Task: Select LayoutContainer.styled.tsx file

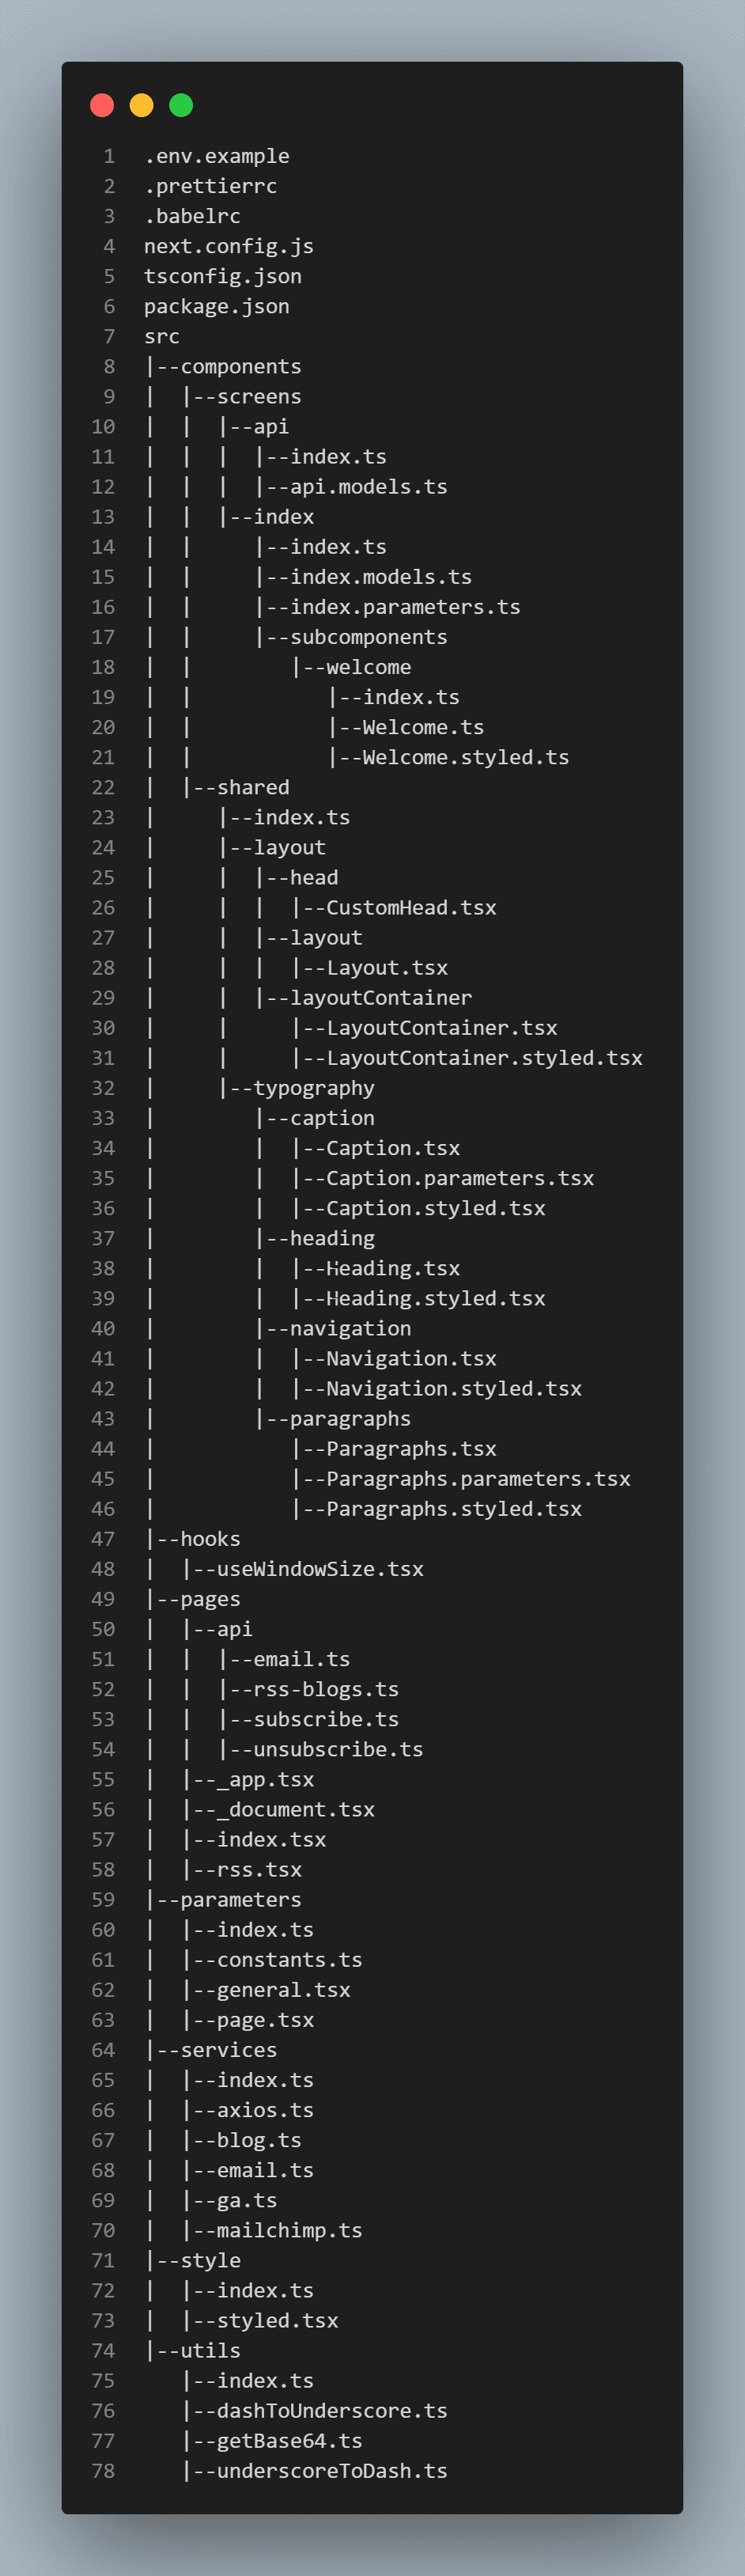Action: (484, 1058)
